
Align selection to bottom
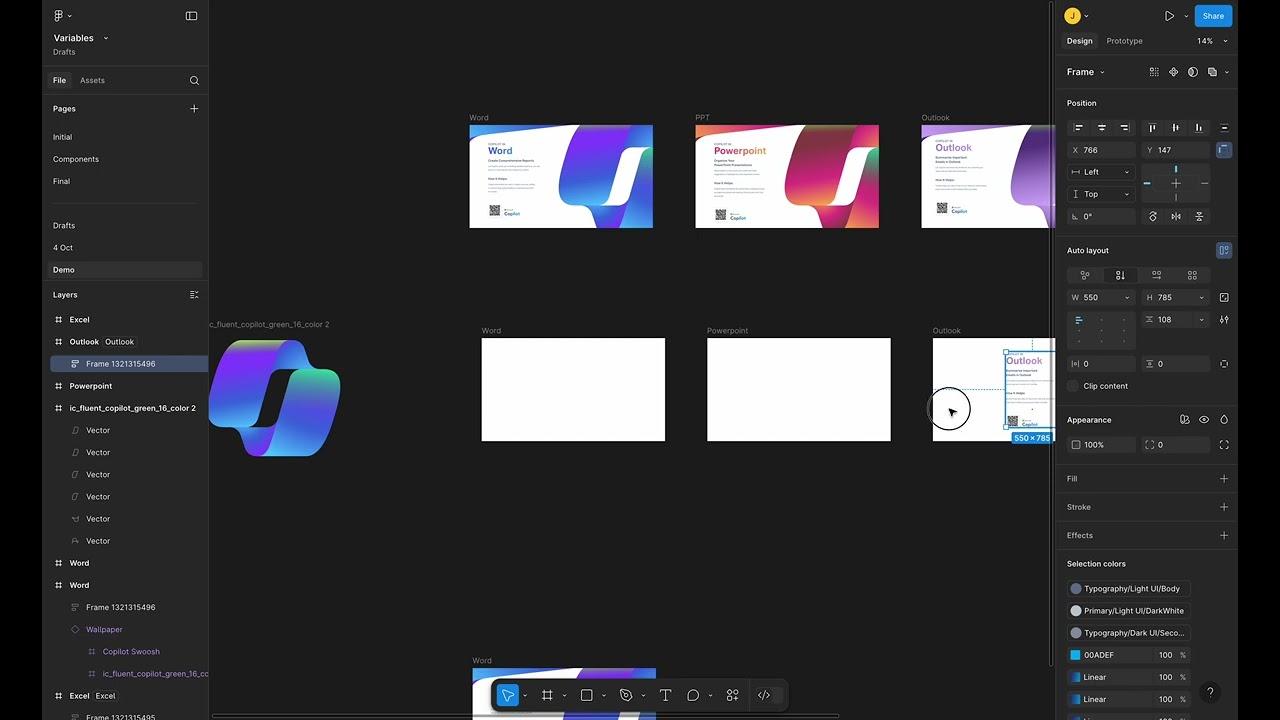click(x=1198, y=128)
